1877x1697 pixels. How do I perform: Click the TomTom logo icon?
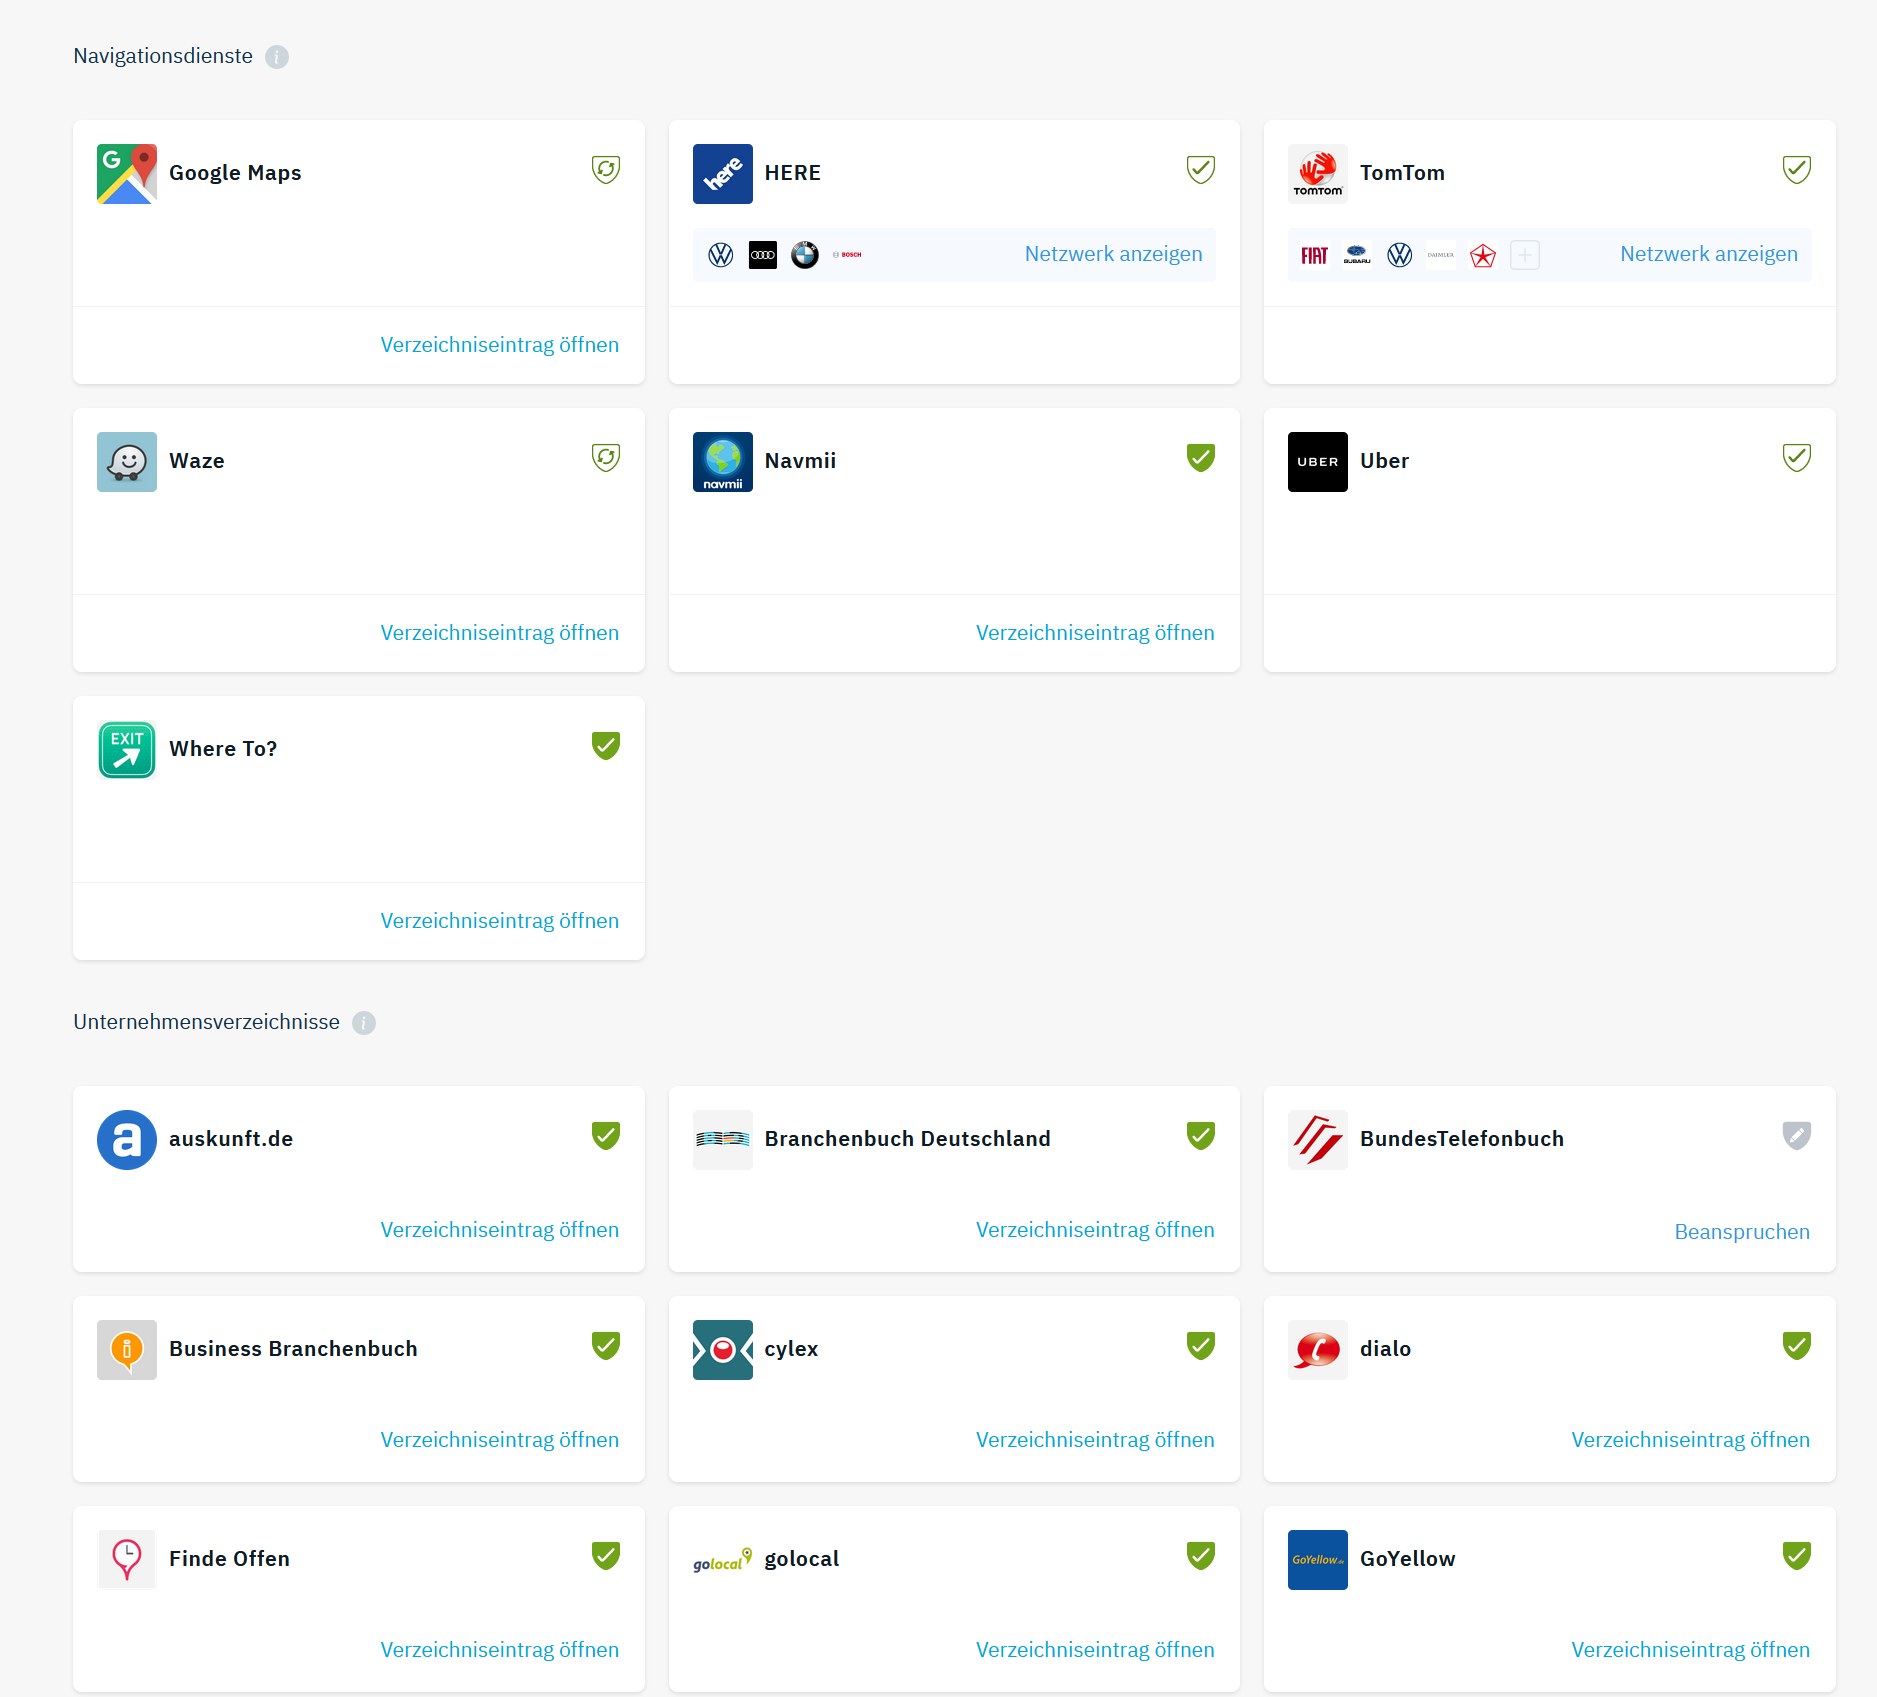click(1318, 174)
